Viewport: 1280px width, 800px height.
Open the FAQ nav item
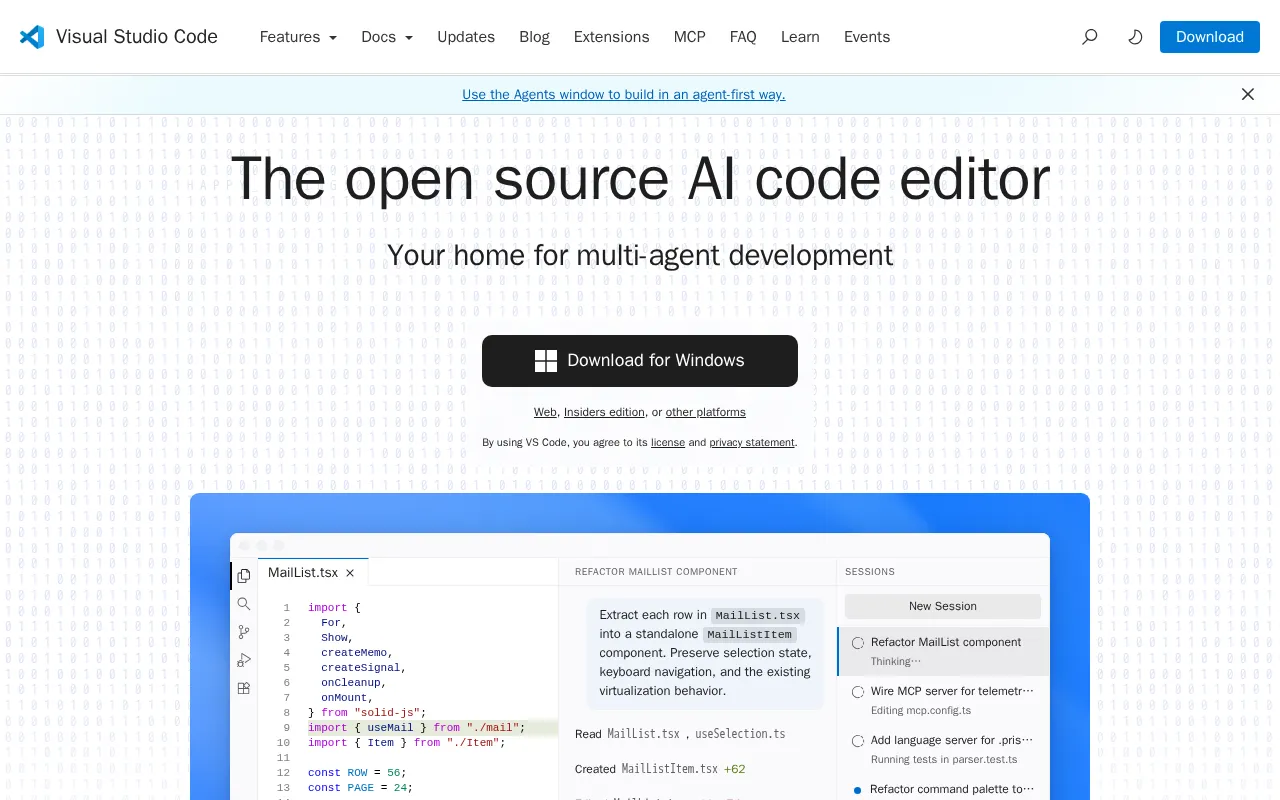(743, 37)
